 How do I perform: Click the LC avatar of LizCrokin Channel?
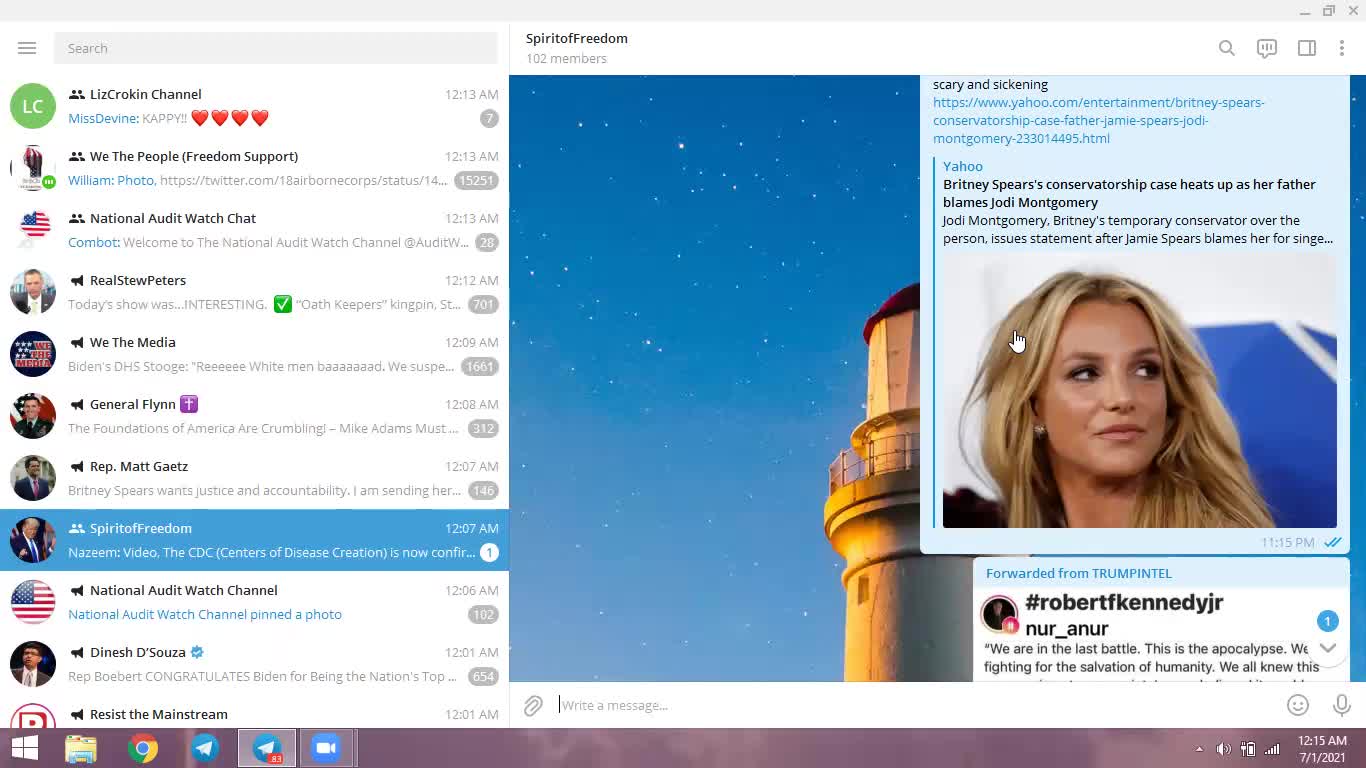click(33, 106)
